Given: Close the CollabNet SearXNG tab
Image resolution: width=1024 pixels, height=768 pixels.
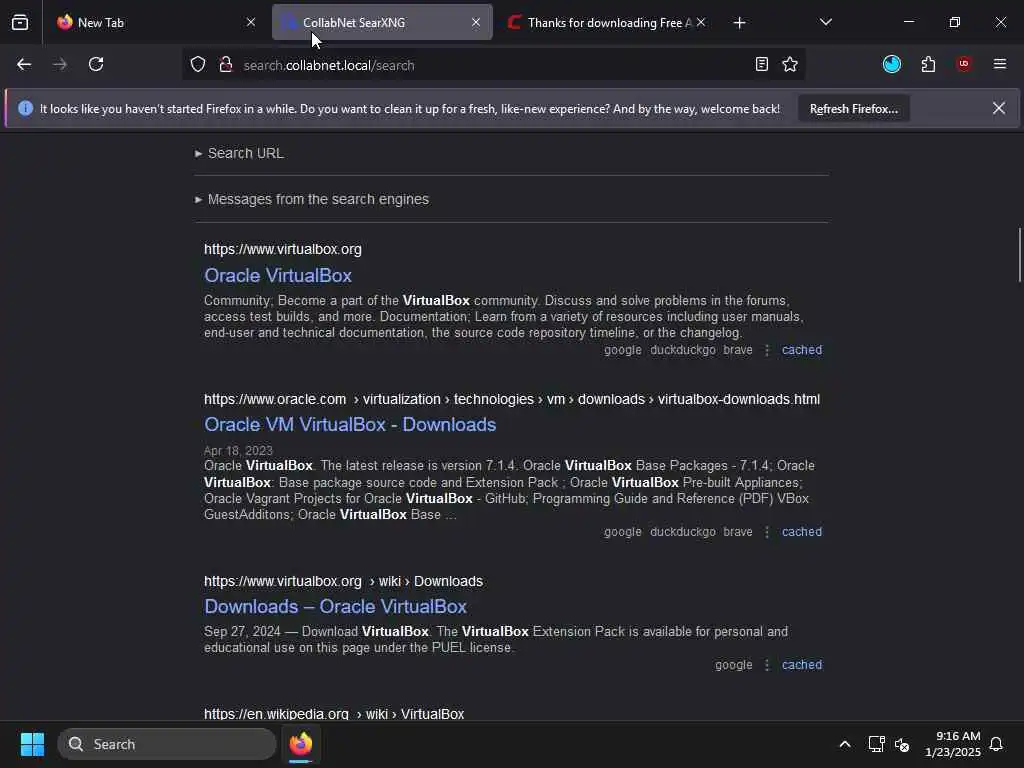Looking at the screenshot, I should pos(476,22).
